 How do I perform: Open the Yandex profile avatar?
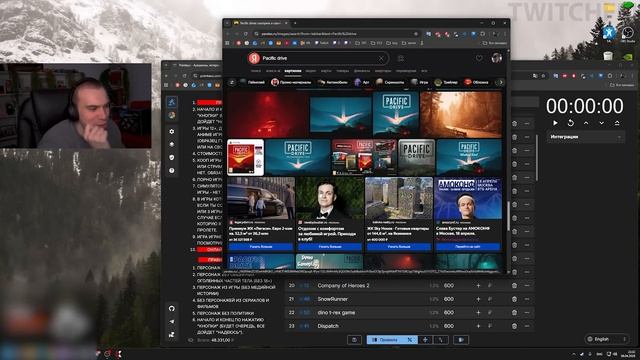[497, 58]
